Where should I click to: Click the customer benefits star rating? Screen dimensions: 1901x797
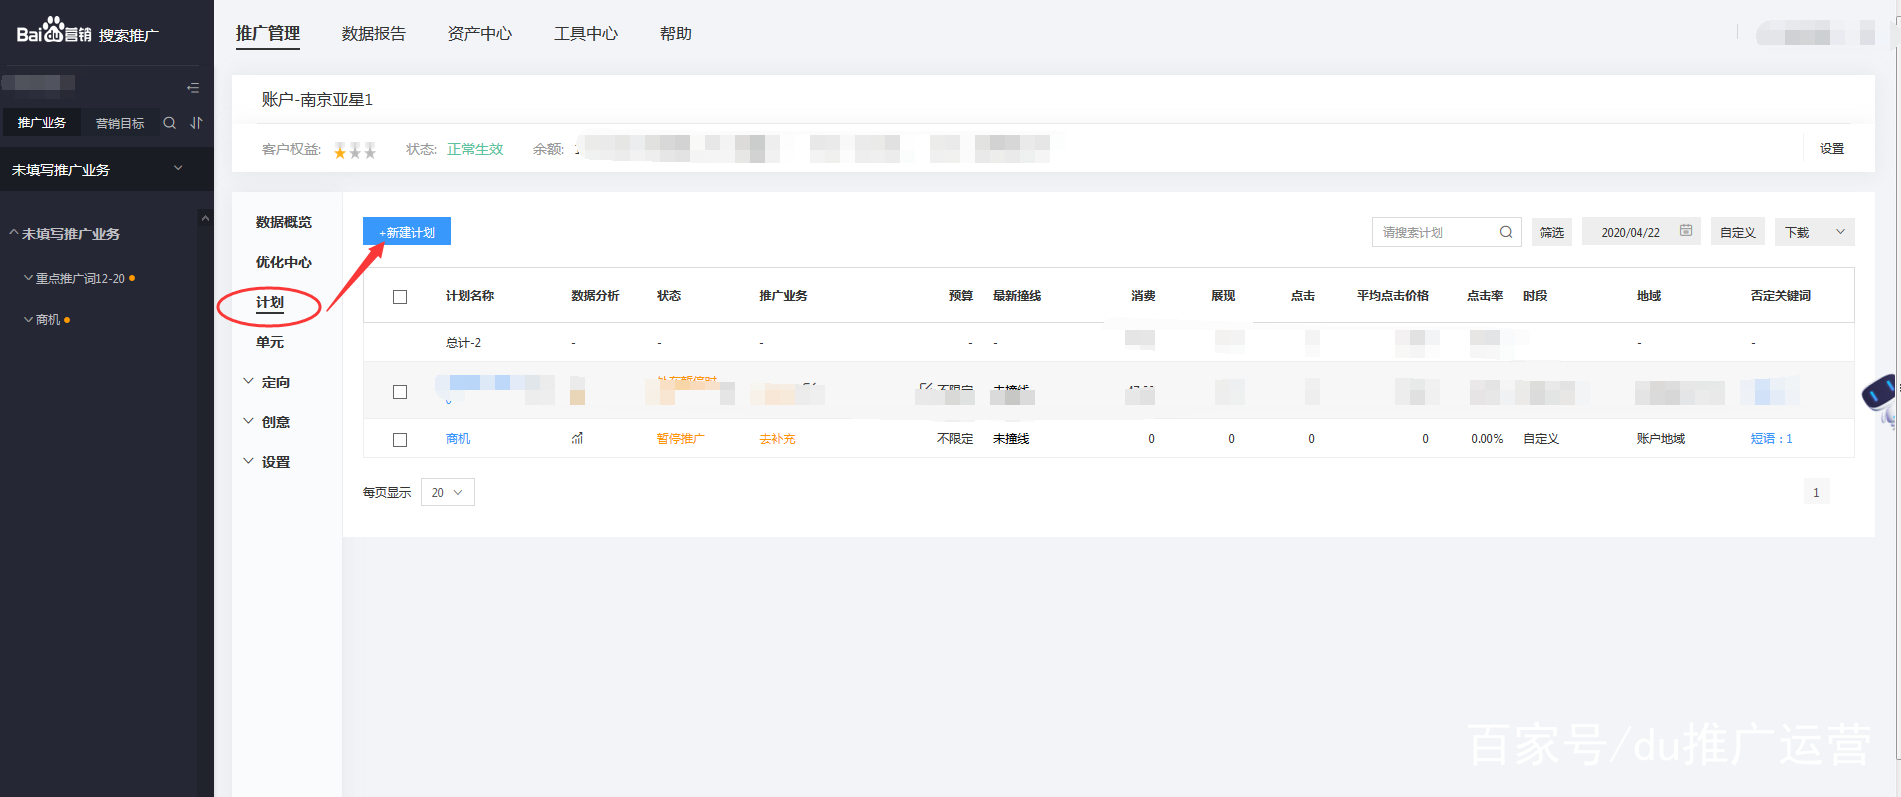pos(355,150)
